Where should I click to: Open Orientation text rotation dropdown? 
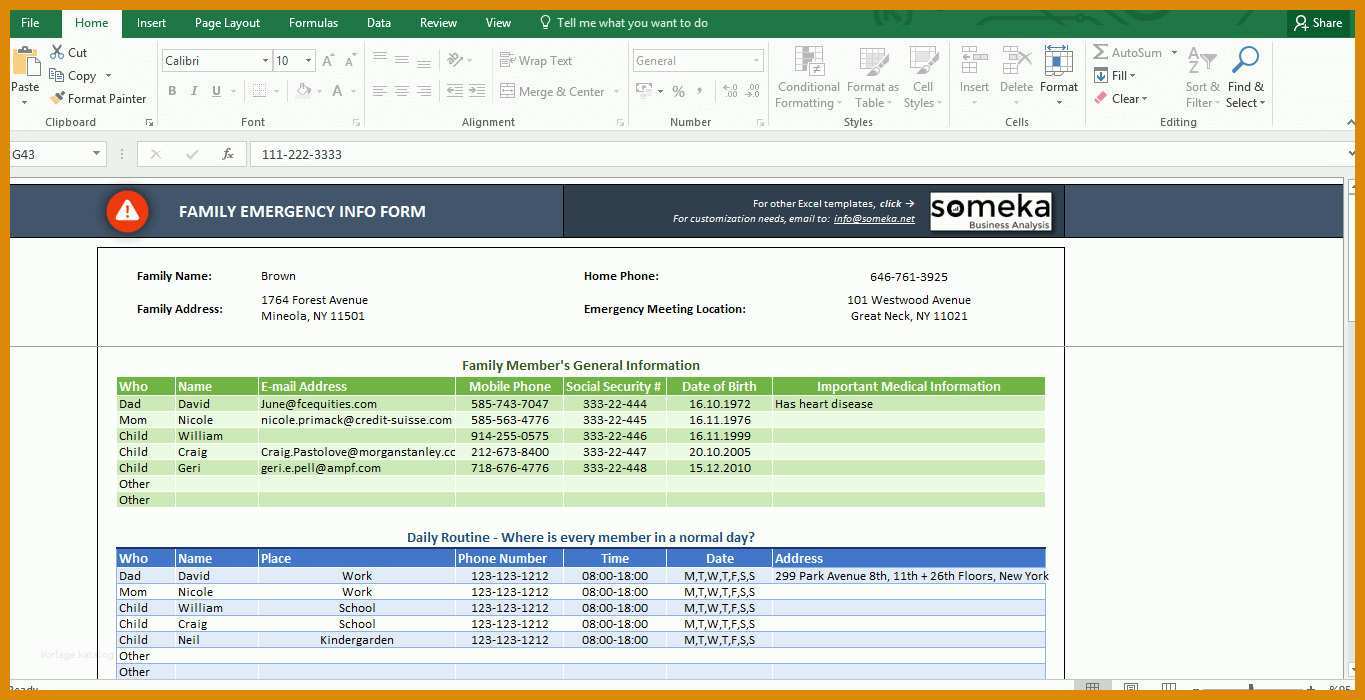460,59
